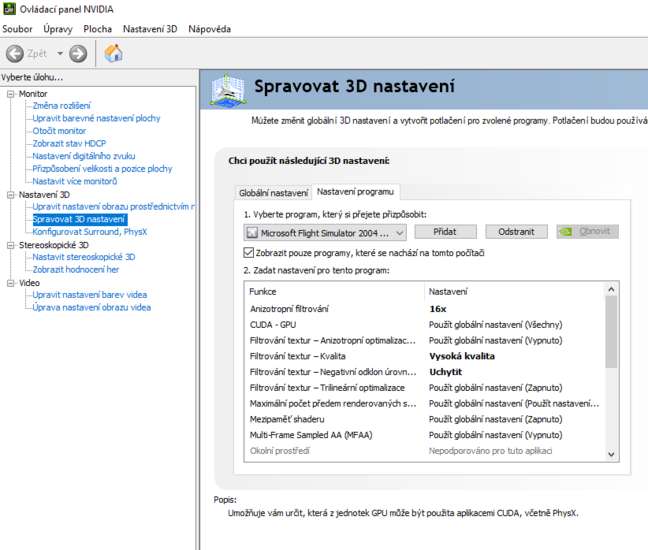Image resolution: width=648 pixels, height=550 pixels.
Task: Select Maximální počet předem renderovaných row
Action: 426,403
